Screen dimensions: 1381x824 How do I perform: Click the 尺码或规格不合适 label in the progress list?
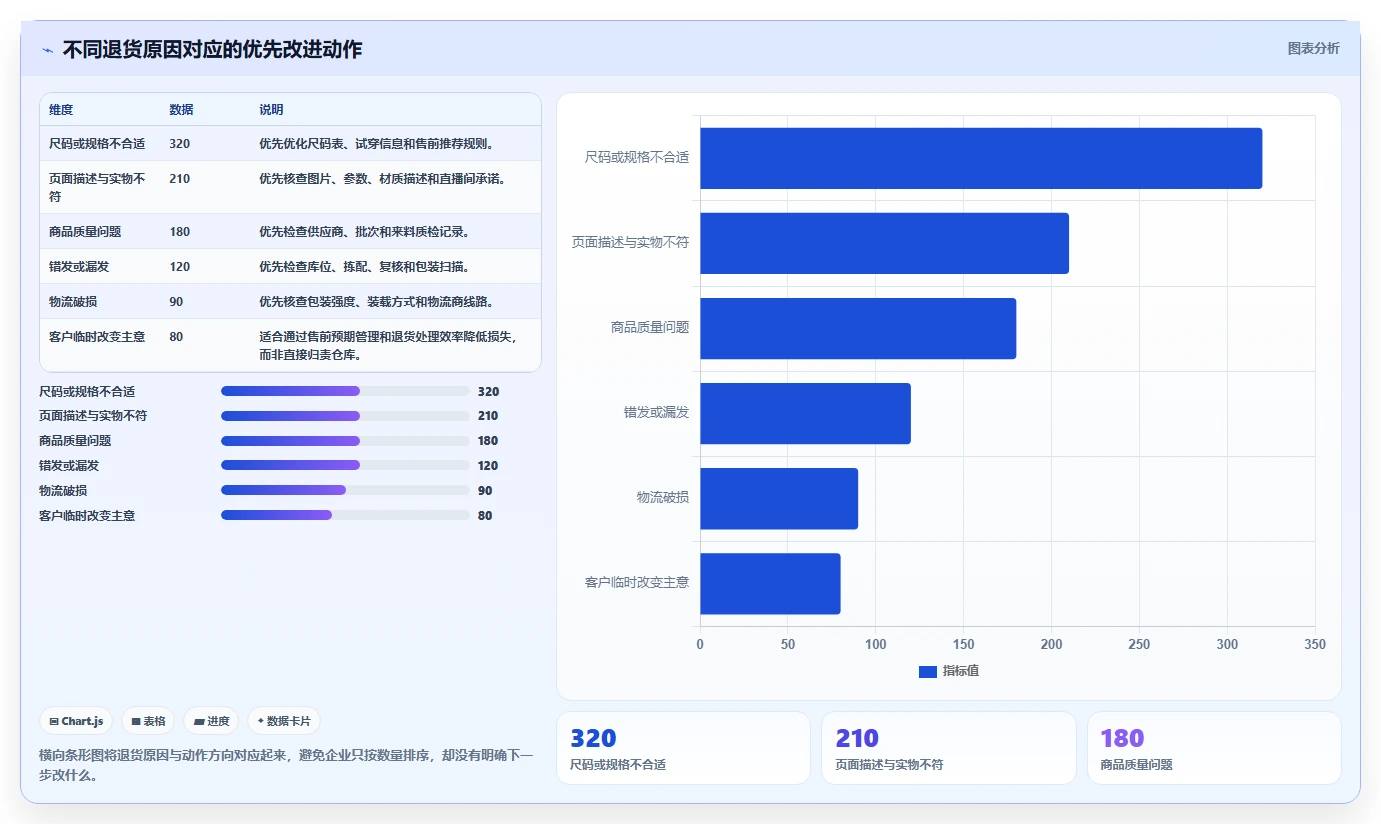click(x=87, y=391)
